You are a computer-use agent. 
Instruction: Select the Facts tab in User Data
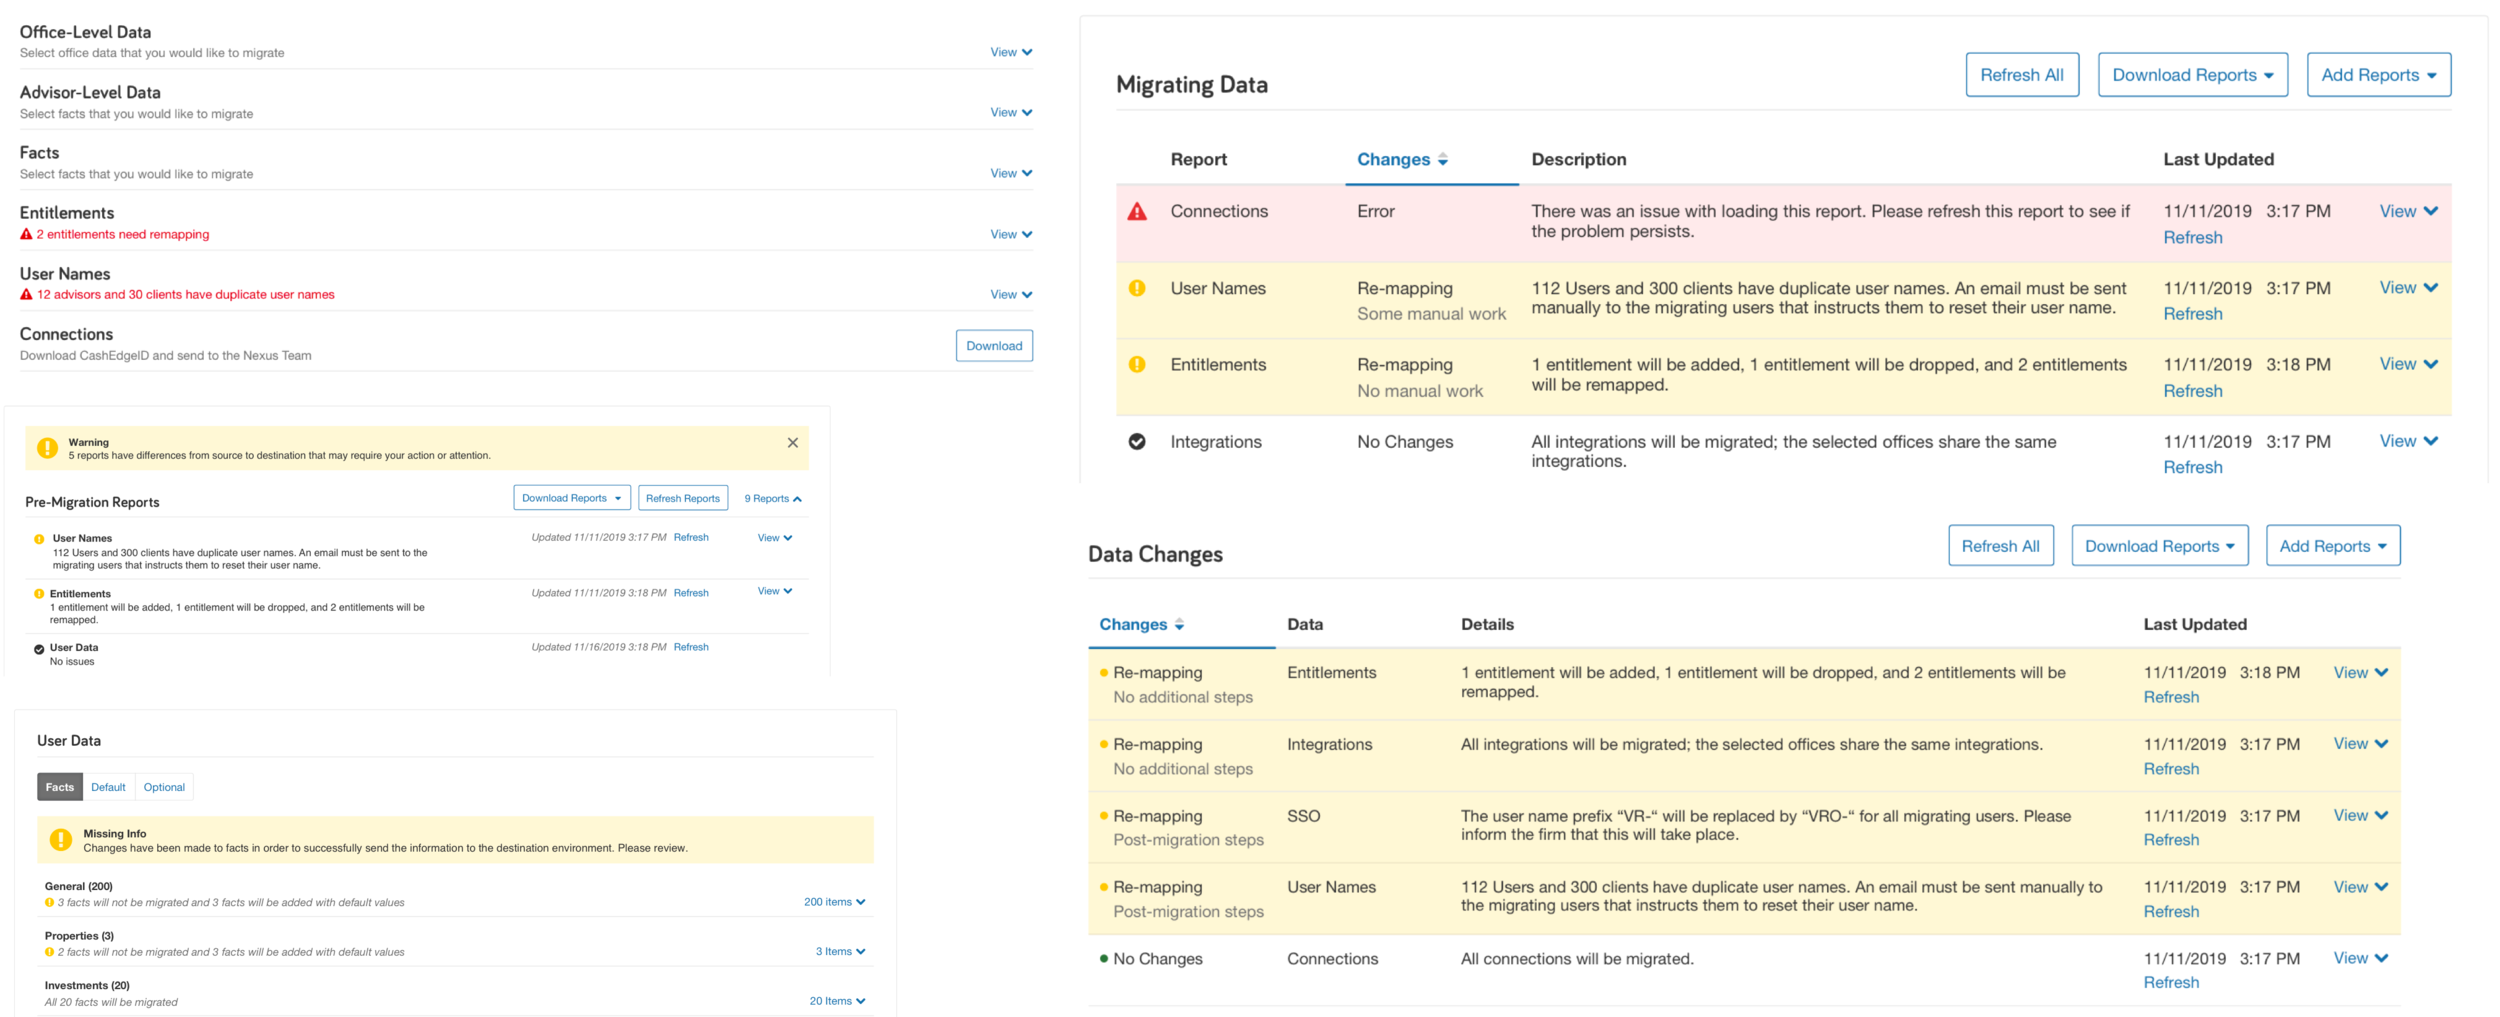(60, 787)
